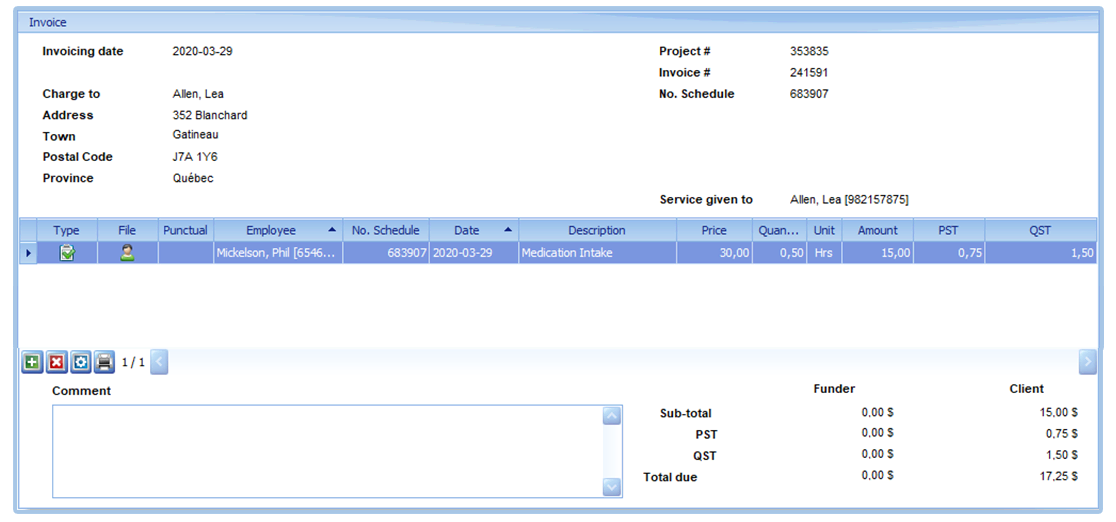Click the Type column header
1116x522 pixels.
[67, 230]
